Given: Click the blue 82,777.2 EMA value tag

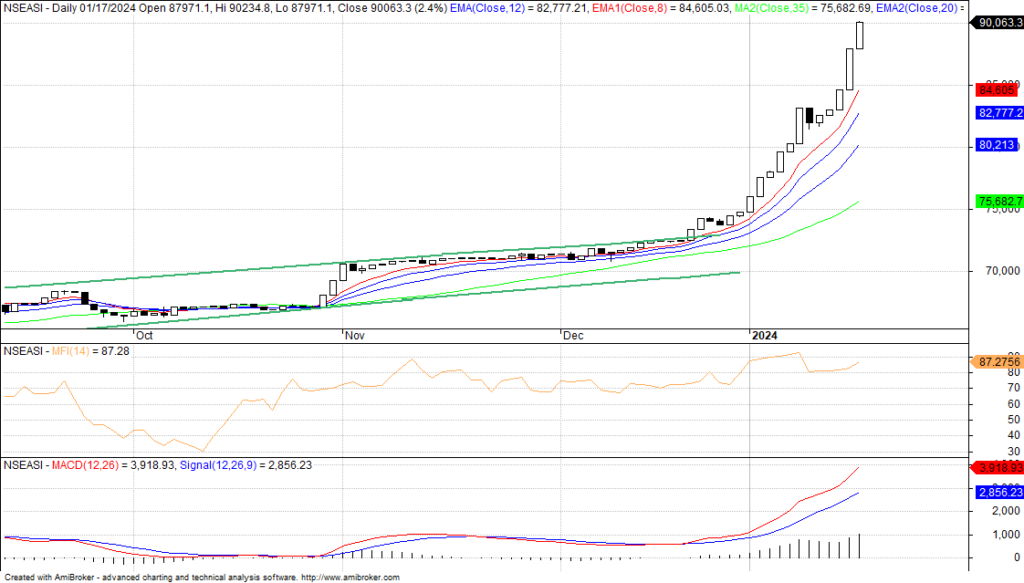Looking at the screenshot, I should [998, 113].
